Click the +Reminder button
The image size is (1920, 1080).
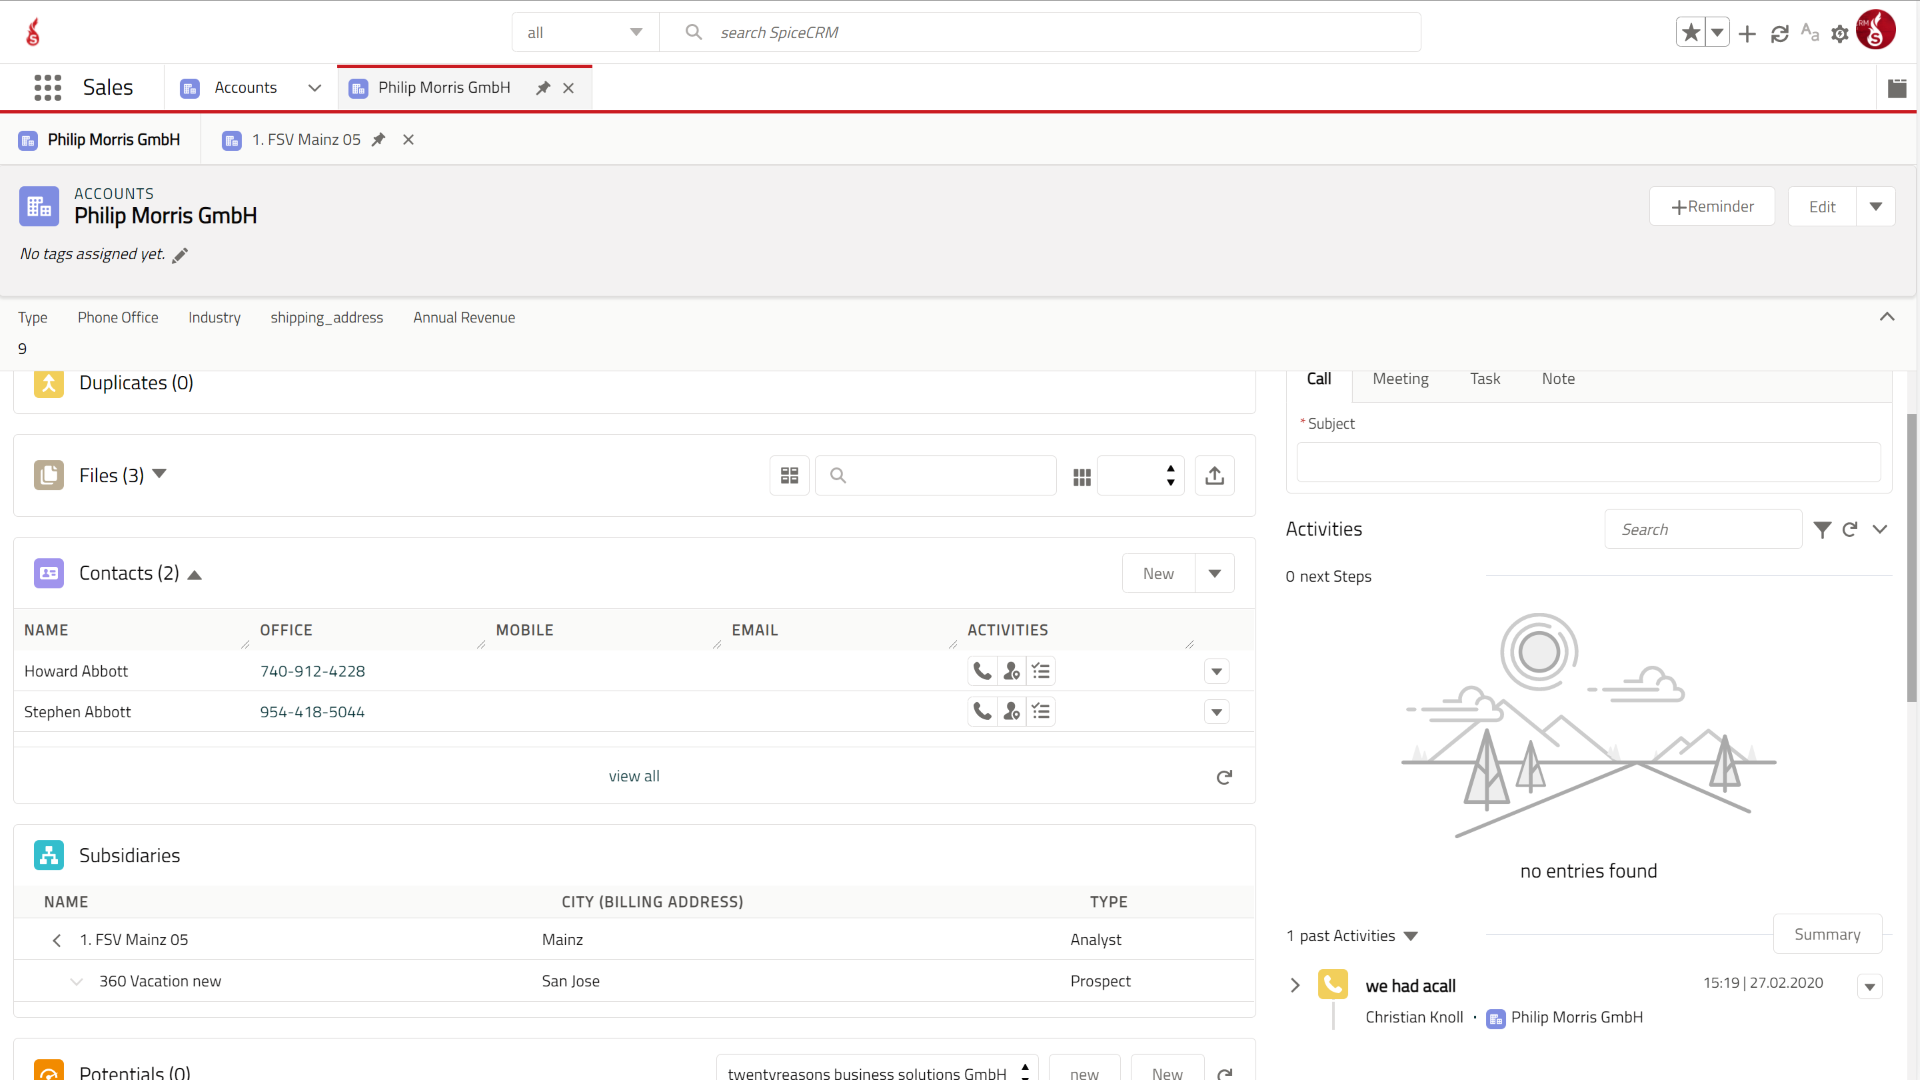(x=1712, y=206)
